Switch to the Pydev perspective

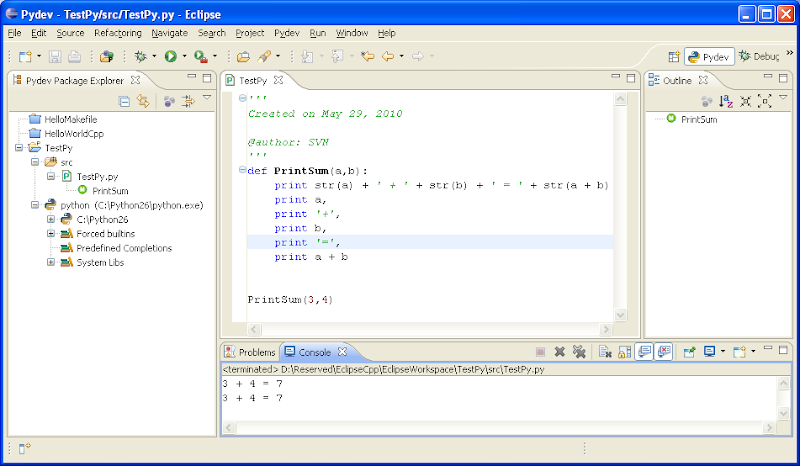[709, 57]
